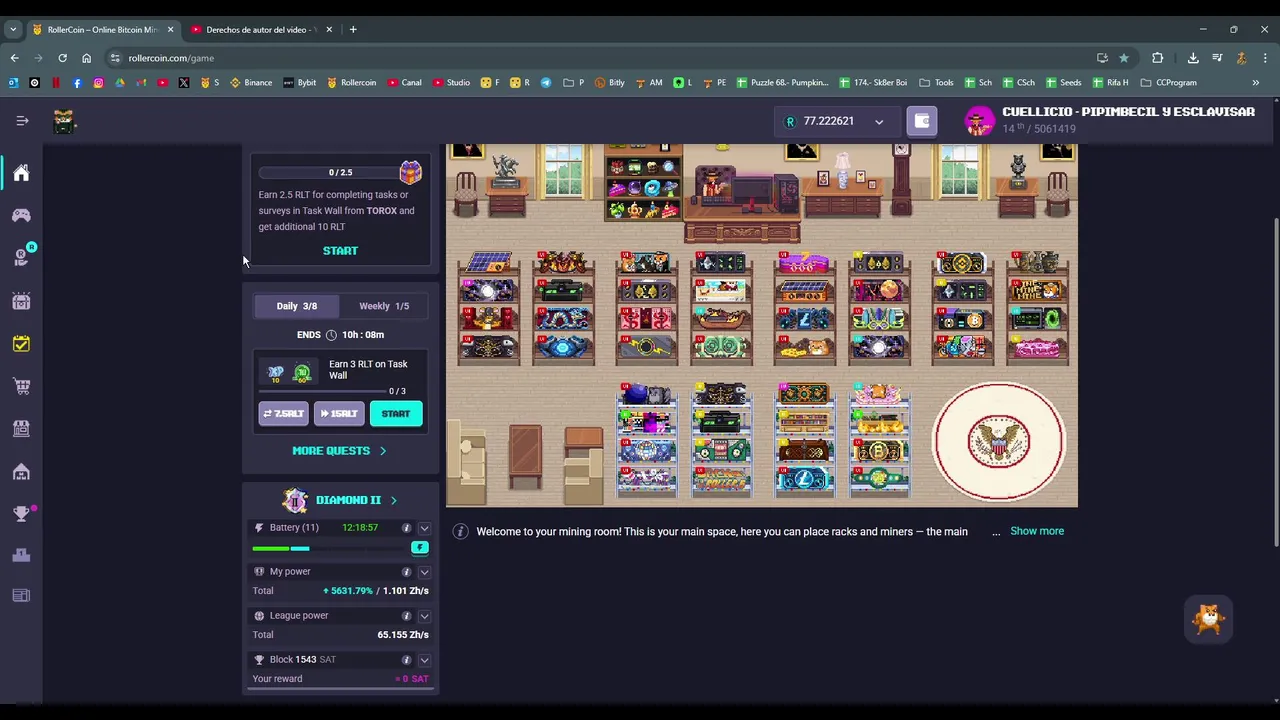This screenshot has height=720, width=1280.
Task: Open the CCProgram bookmarks folder
Action: [x=1169, y=83]
